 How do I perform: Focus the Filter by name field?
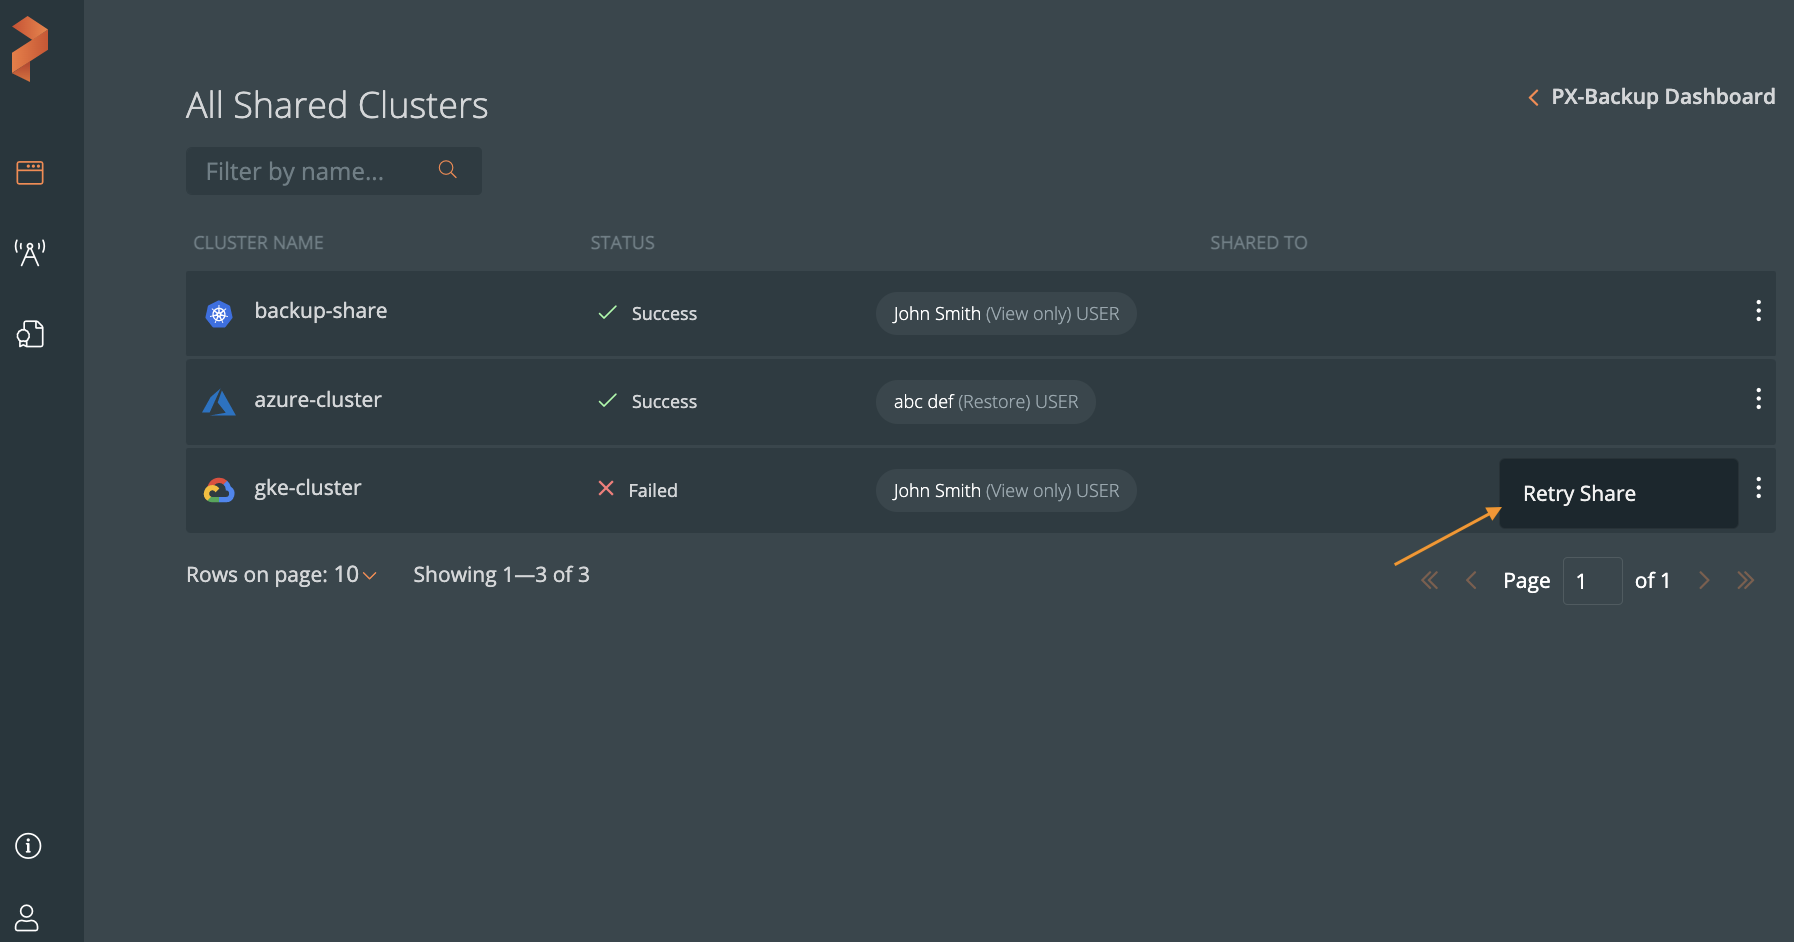tap(315, 171)
